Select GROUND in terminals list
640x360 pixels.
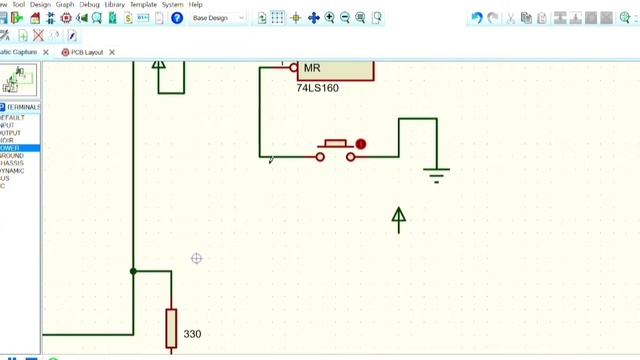point(12,156)
